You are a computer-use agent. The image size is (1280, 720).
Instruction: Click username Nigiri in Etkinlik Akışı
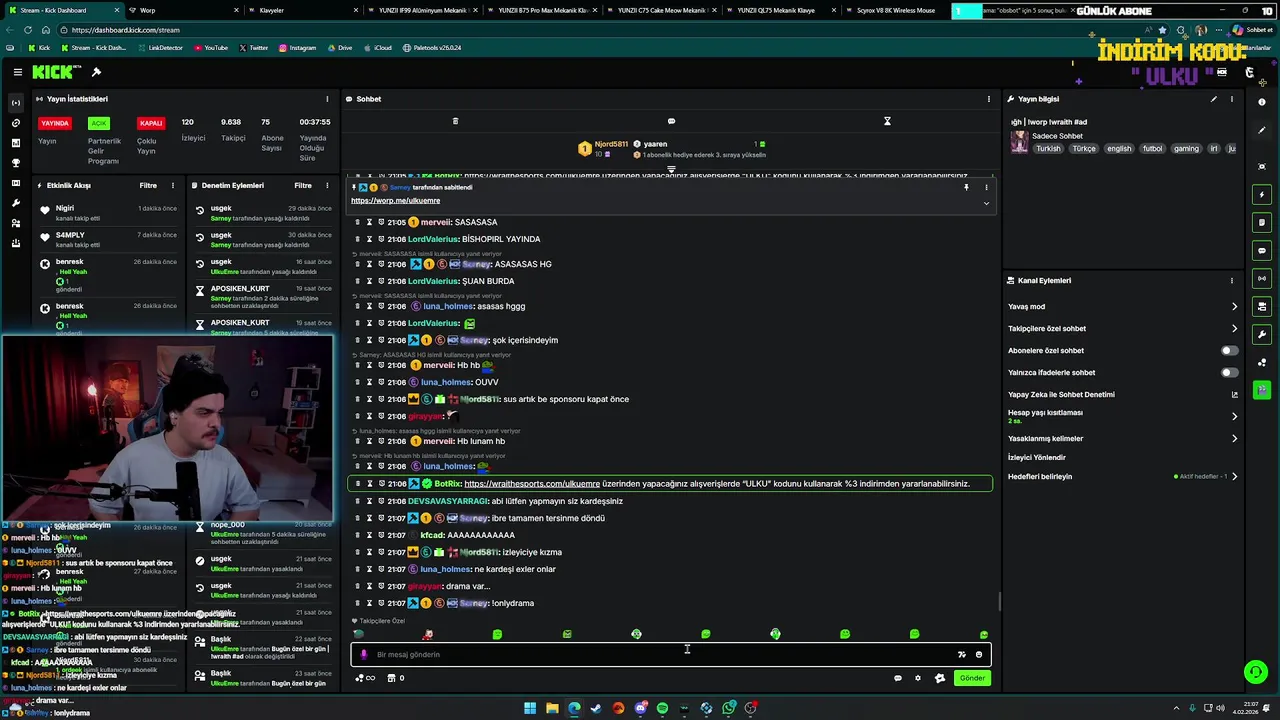pos(65,208)
